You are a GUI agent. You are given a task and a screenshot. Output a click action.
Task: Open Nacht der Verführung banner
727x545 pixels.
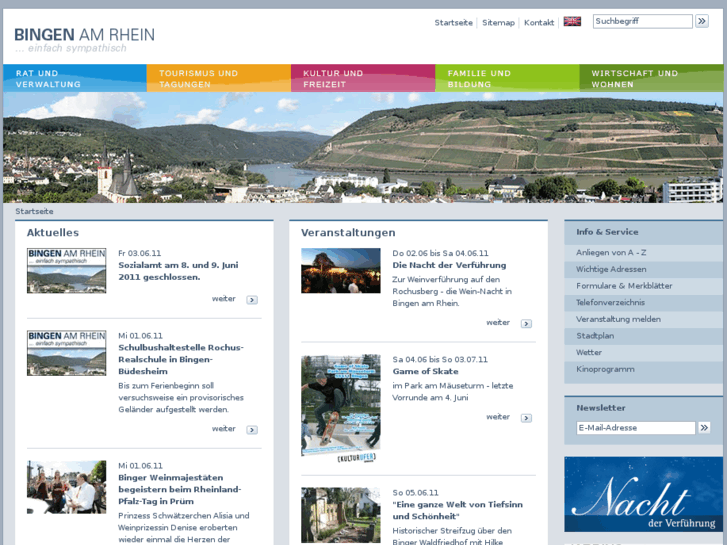click(644, 494)
